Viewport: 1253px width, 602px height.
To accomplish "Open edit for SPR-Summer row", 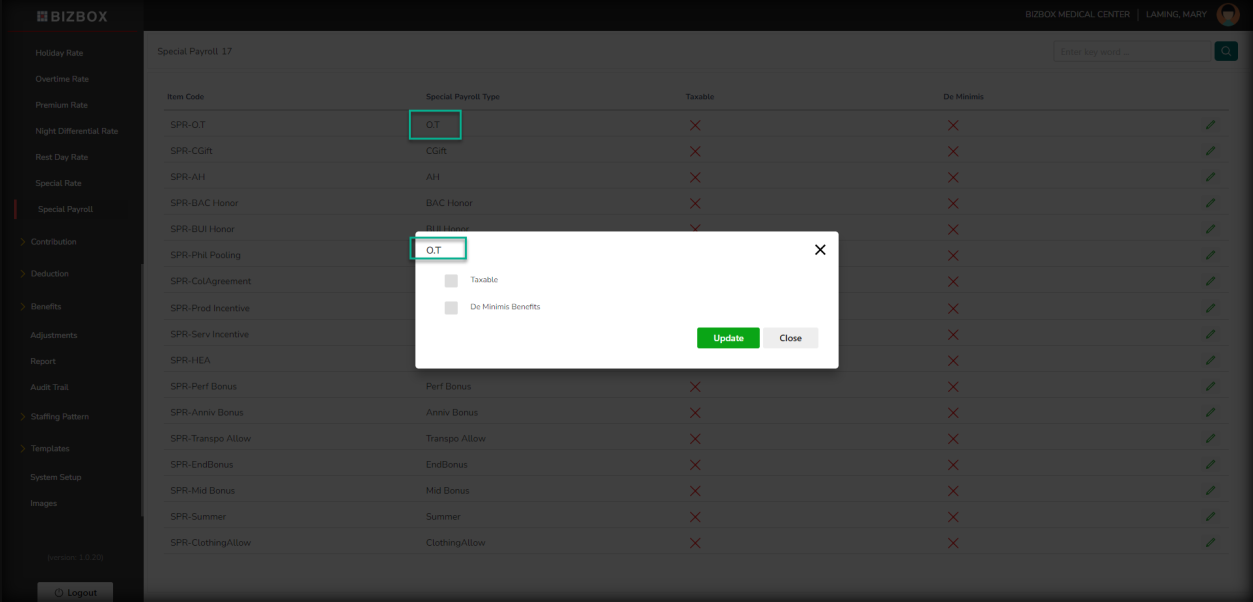I will point(1210,516).
